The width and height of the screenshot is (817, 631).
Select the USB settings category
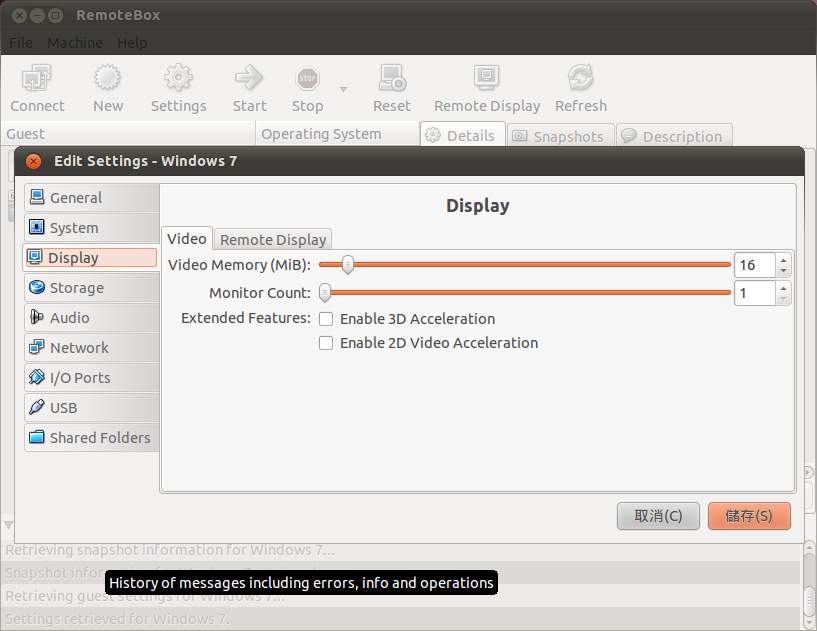point(92,407)
